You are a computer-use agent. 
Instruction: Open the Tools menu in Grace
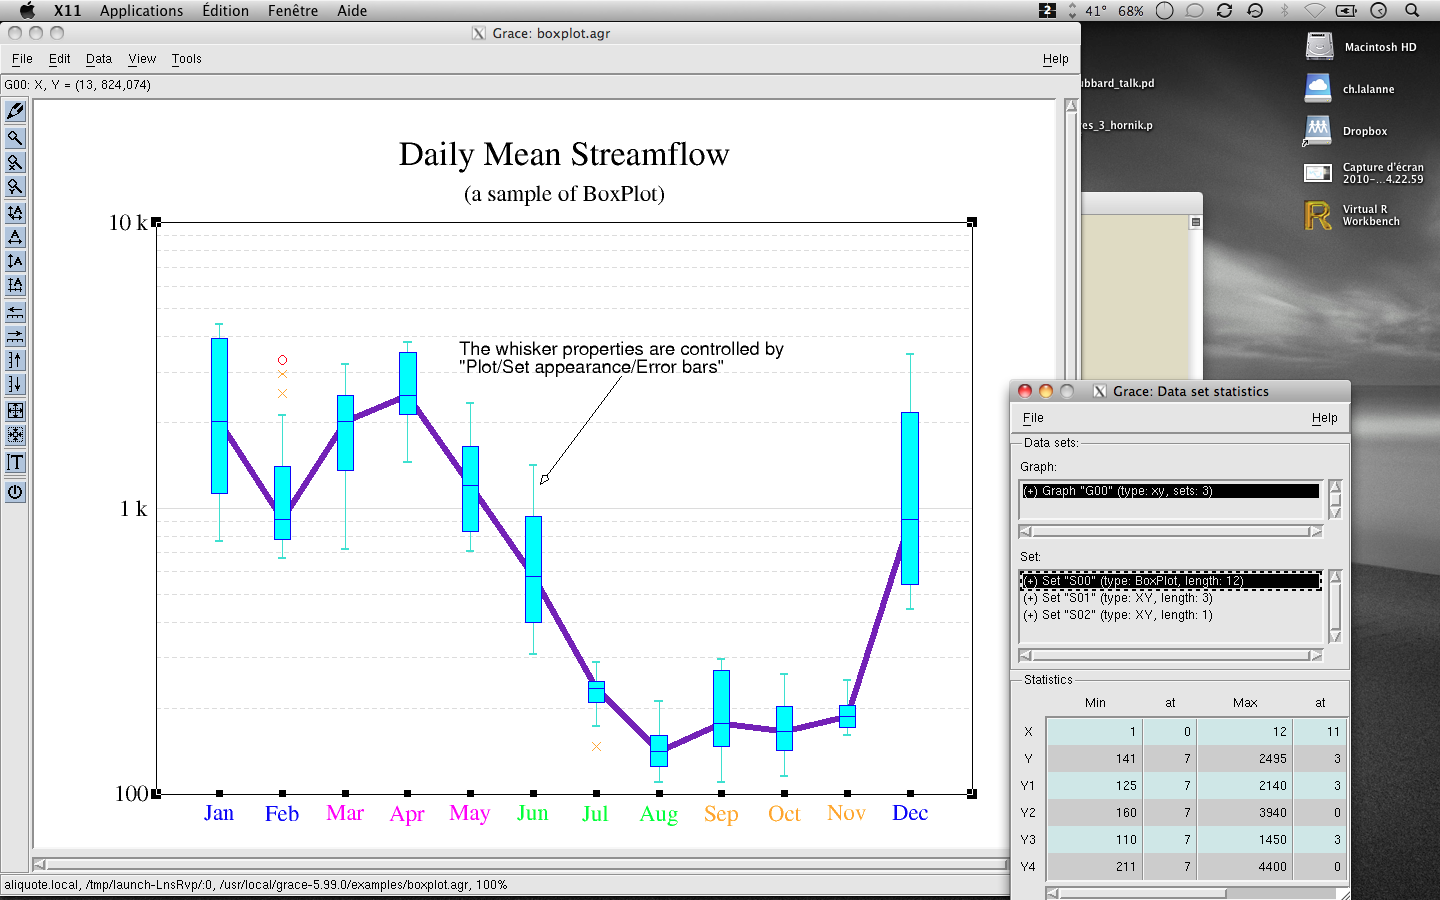pos(186,59)
